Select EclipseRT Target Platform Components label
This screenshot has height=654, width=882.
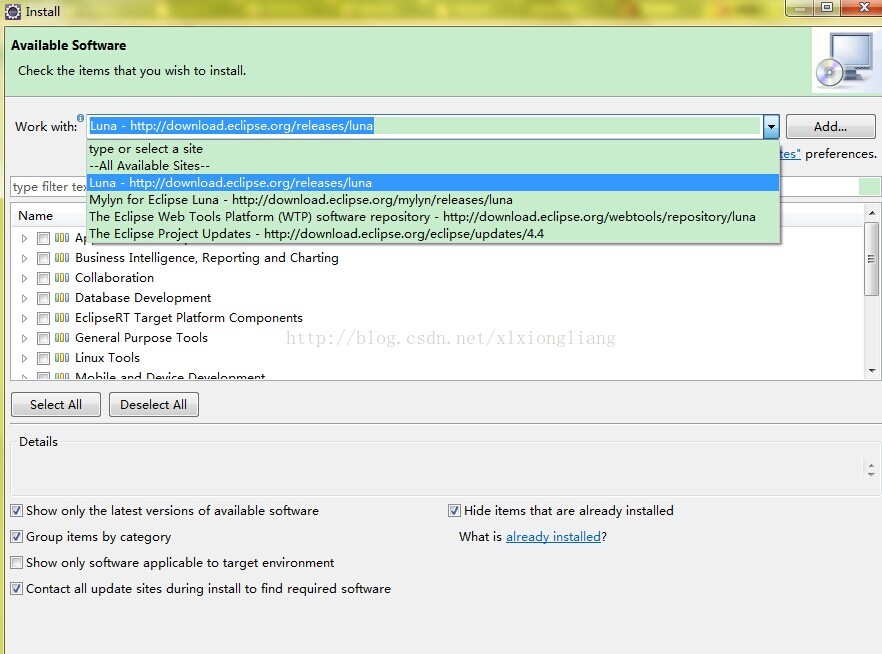point(188,318)
